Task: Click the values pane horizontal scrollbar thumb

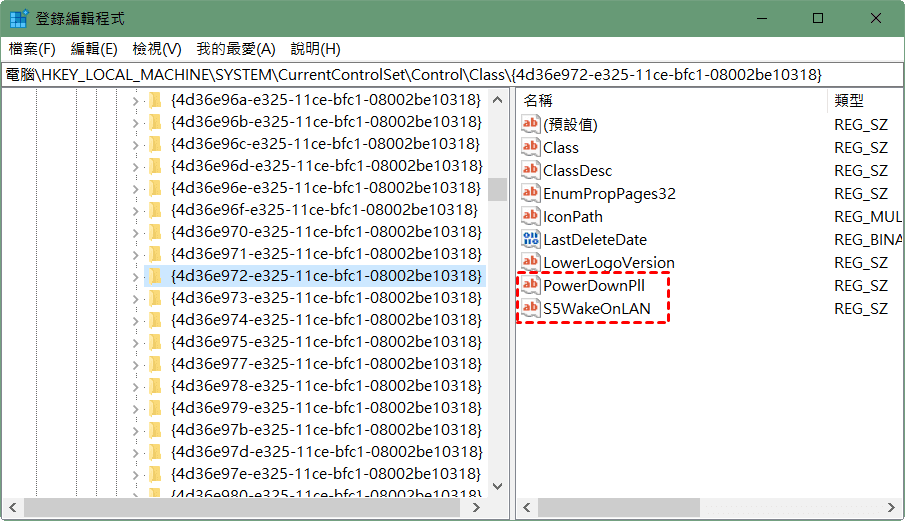Action: [x=619, y=508]
